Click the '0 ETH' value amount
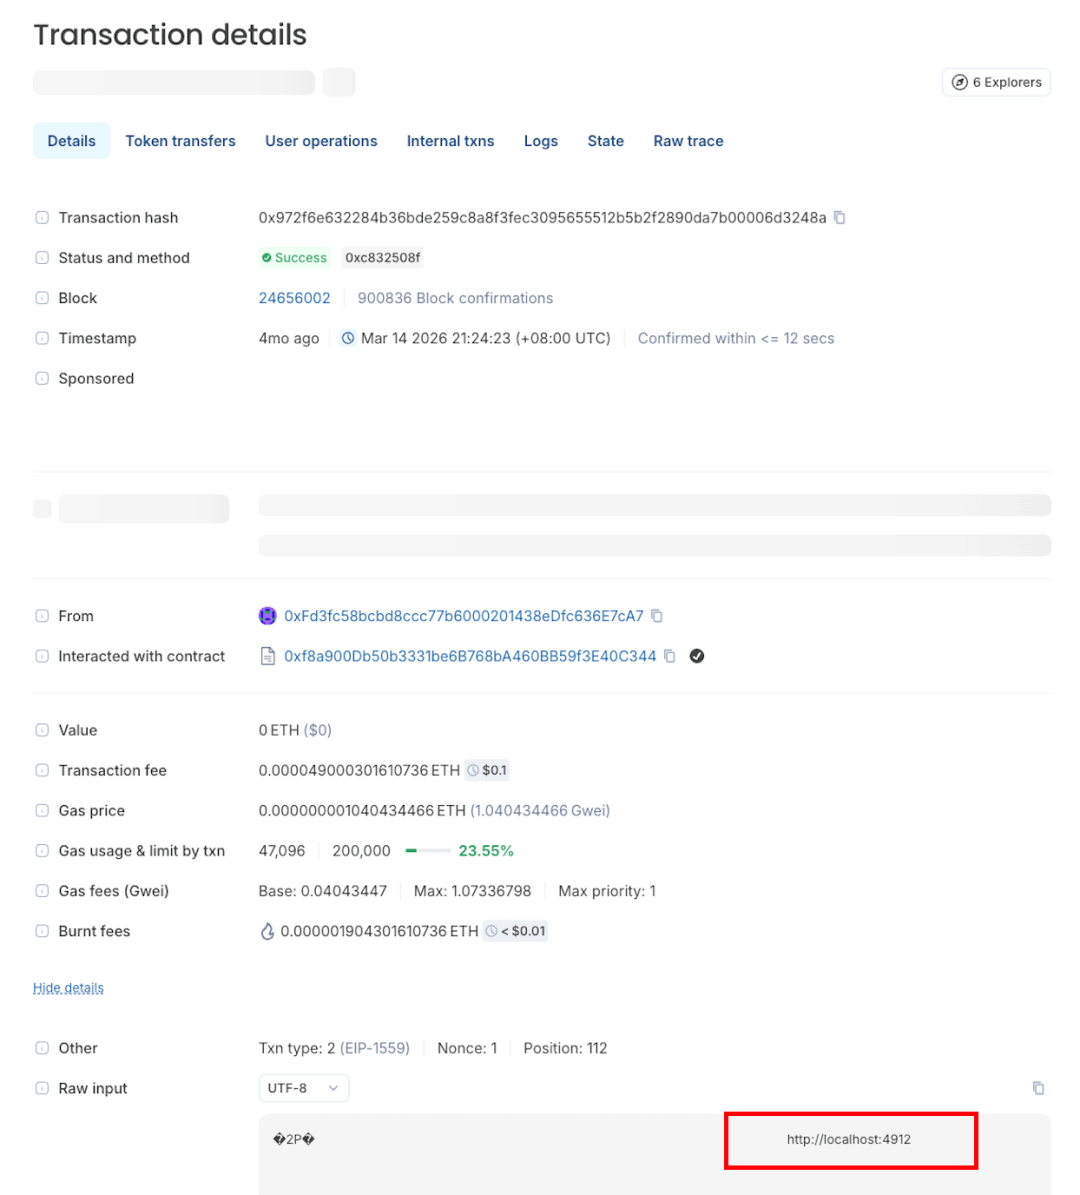The image size is (1080, 1195). click(278, 730)
